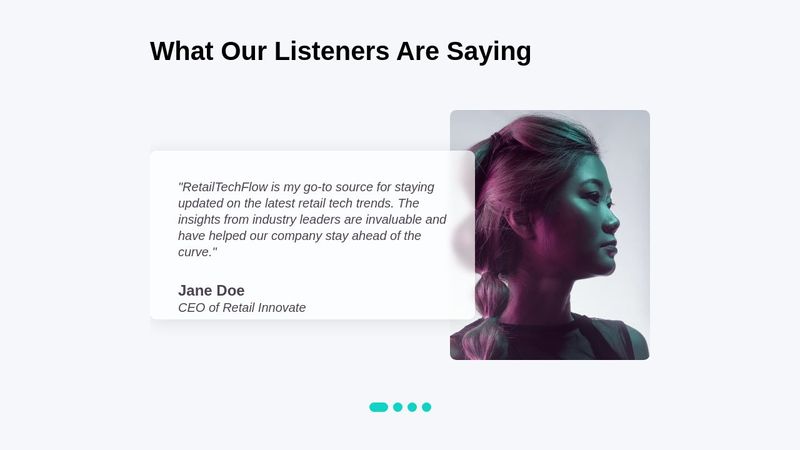The image size is (800, 450).
Task: Go to the third testimonial dot
Action: tap(412, 407)
